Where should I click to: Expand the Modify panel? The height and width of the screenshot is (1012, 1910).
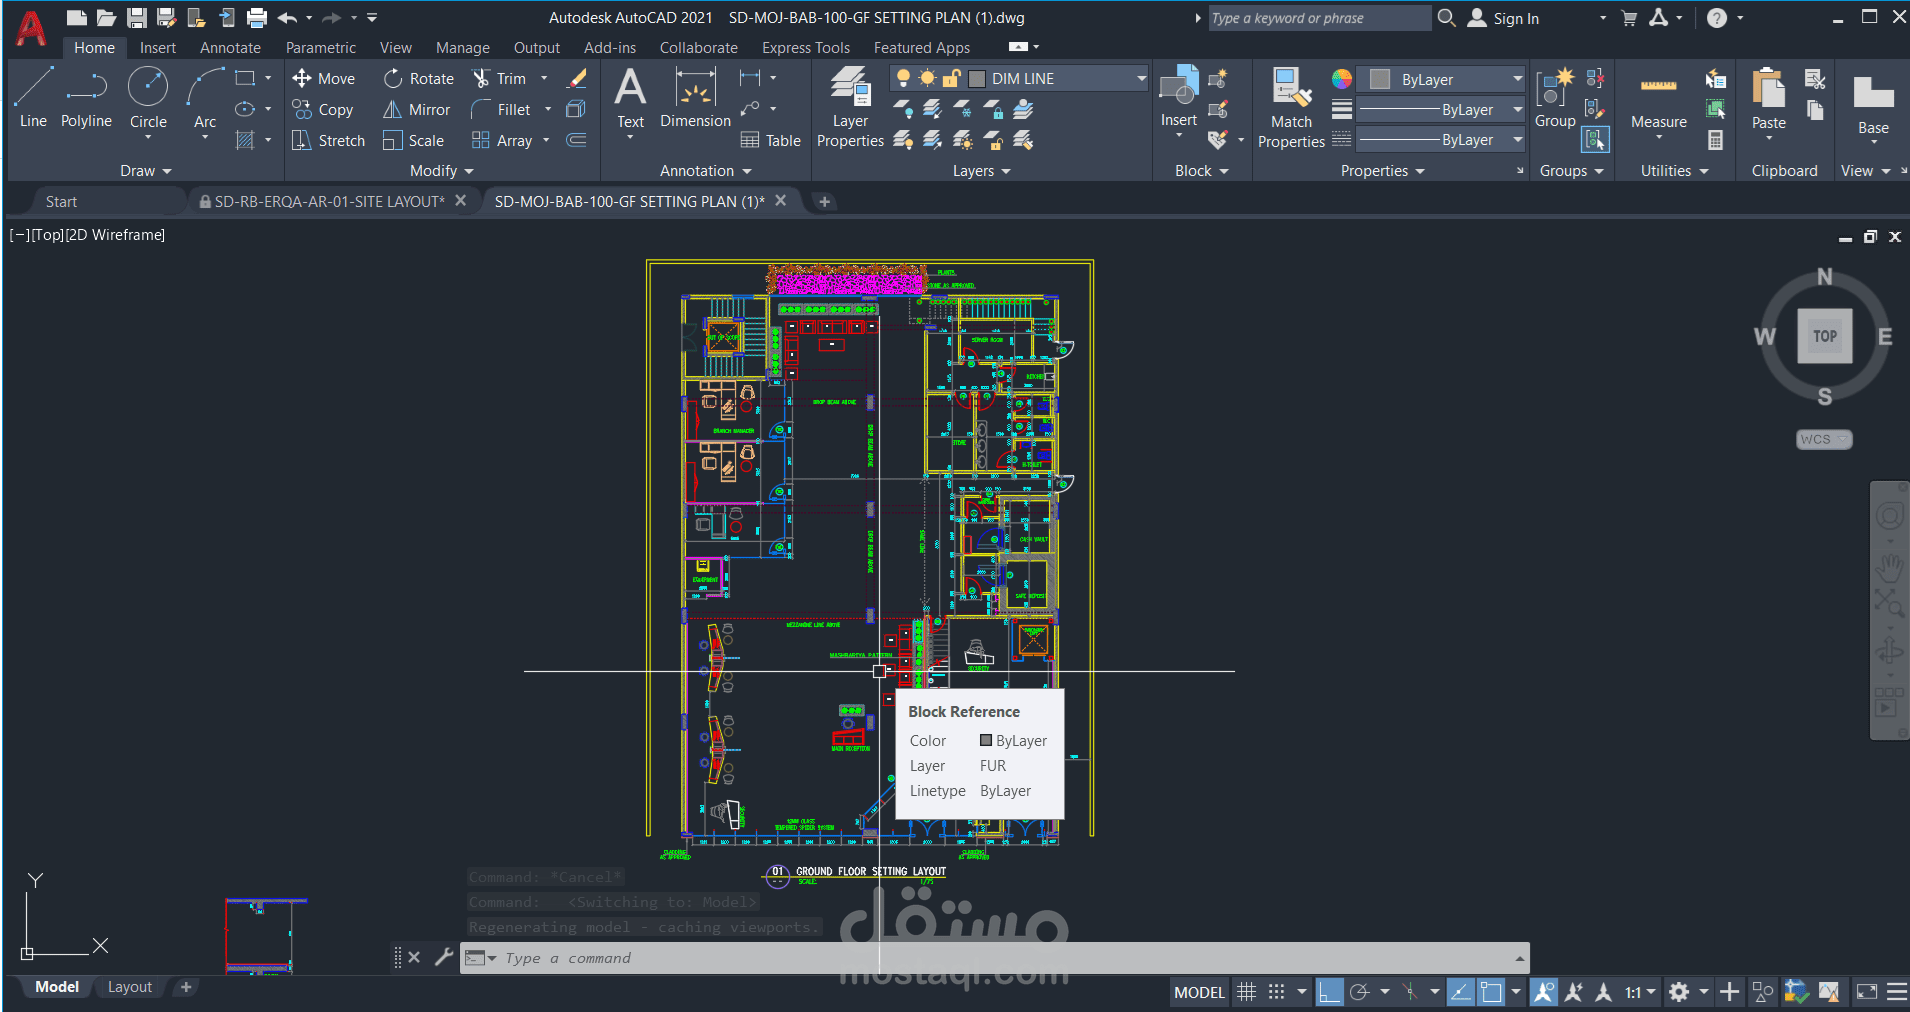click(441, 171)
